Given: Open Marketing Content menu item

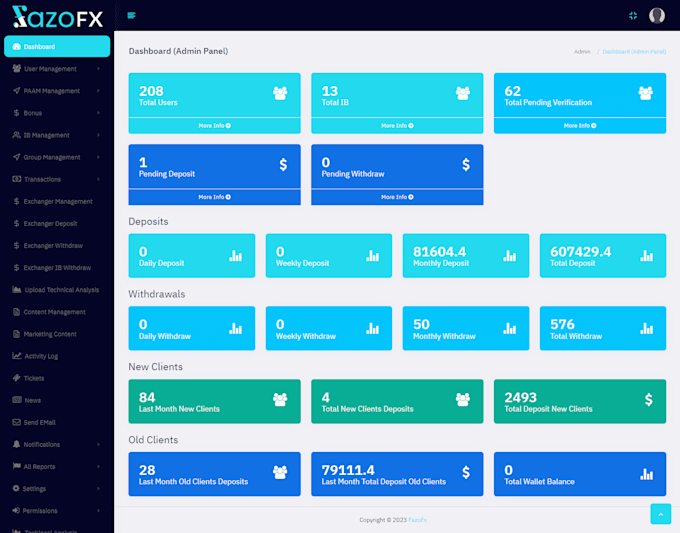Looking at the screenshot, I should (x=57, y=334).
